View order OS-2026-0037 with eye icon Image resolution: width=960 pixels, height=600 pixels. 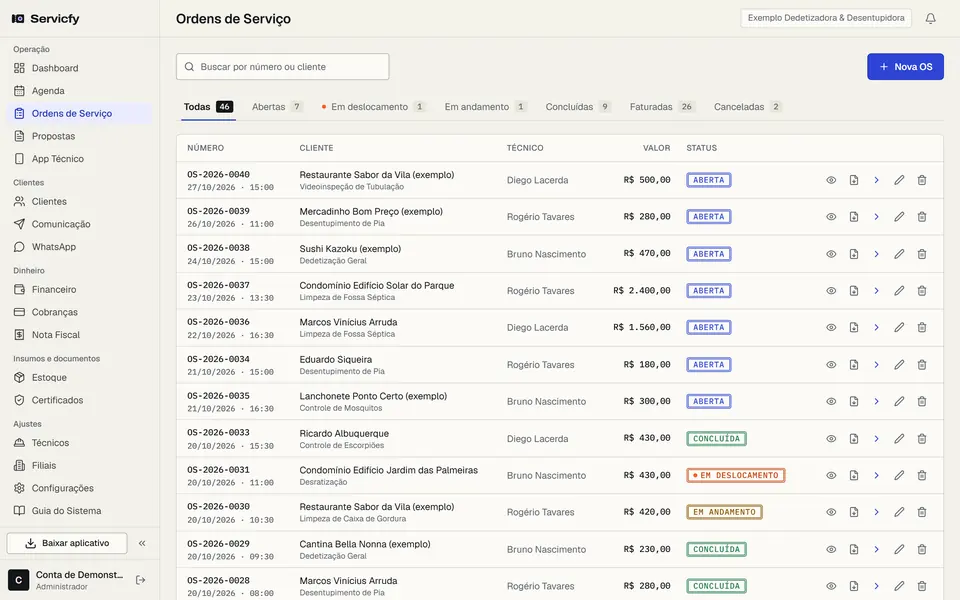tap(831, 291)
